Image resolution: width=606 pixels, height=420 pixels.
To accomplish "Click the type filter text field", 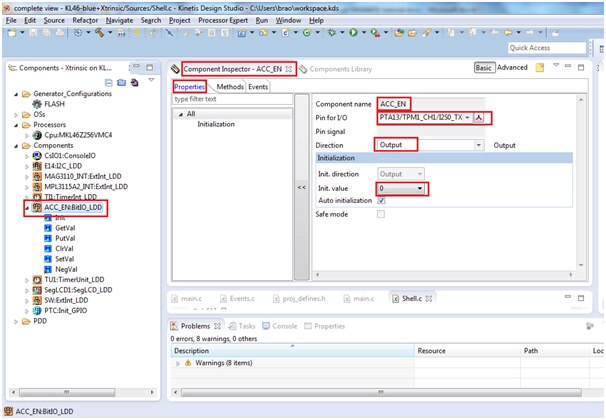I will click(232, 99).
